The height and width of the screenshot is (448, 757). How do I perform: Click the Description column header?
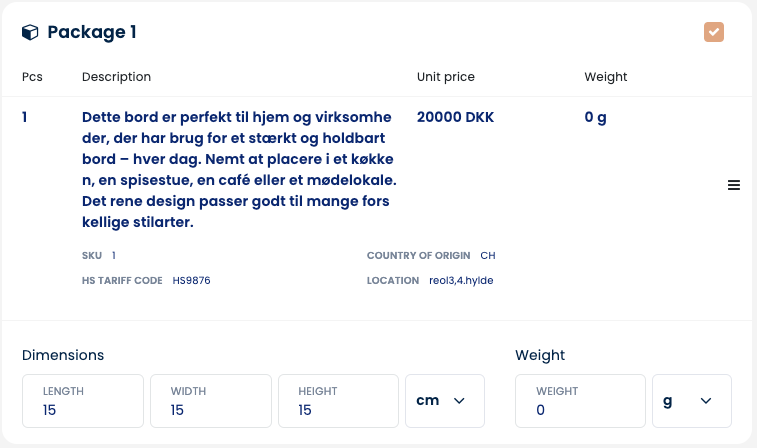tap(116, 77)
